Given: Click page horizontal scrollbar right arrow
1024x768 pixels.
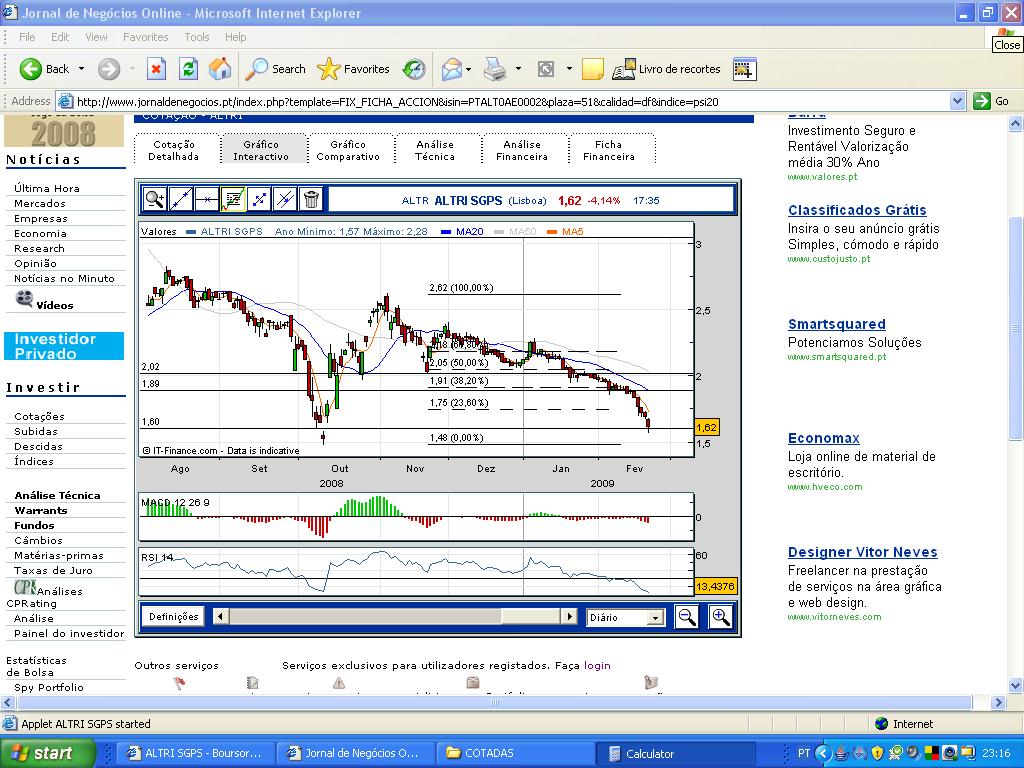Looking at the screenshot, I should [x=998, y=703].
